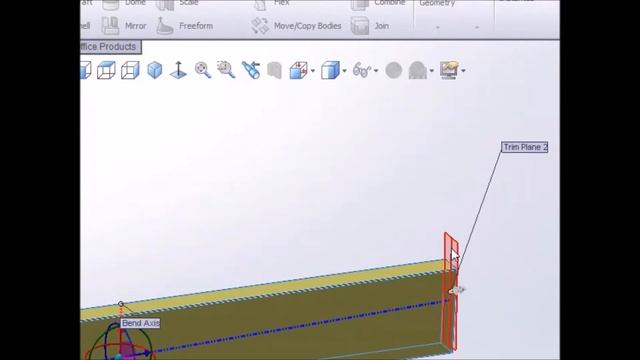
Task: Click the View Orientation cube icon
Action: pyautogui.click(x=299, y=70)
